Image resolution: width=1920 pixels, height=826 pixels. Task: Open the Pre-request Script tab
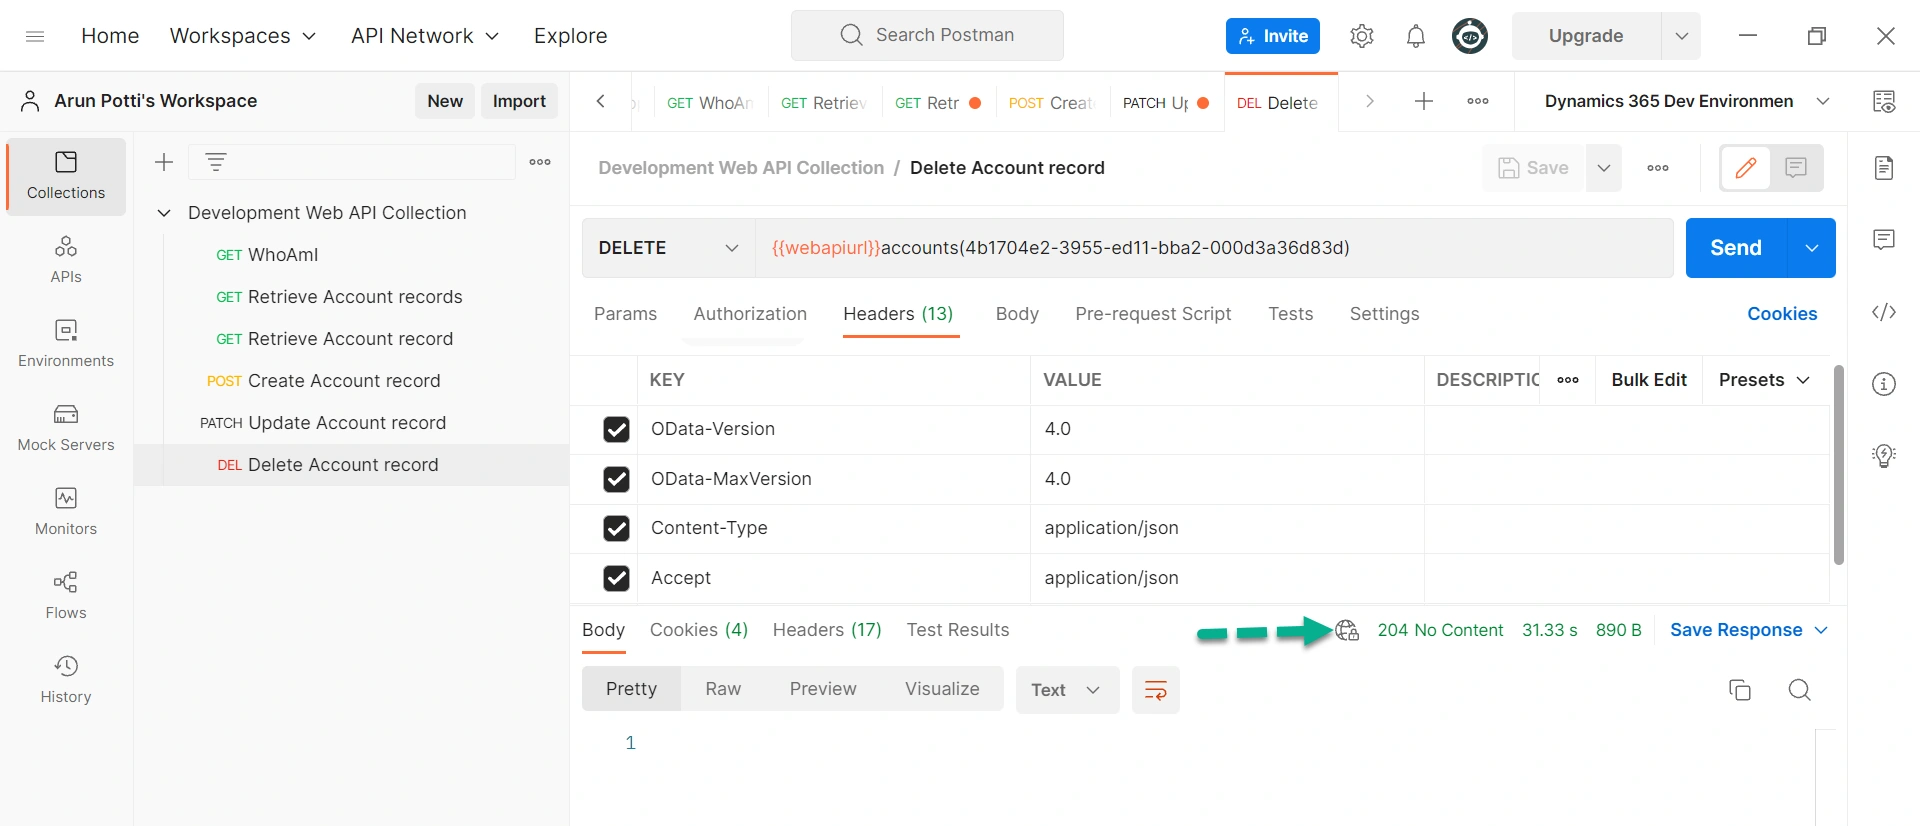pos(1153,314)
